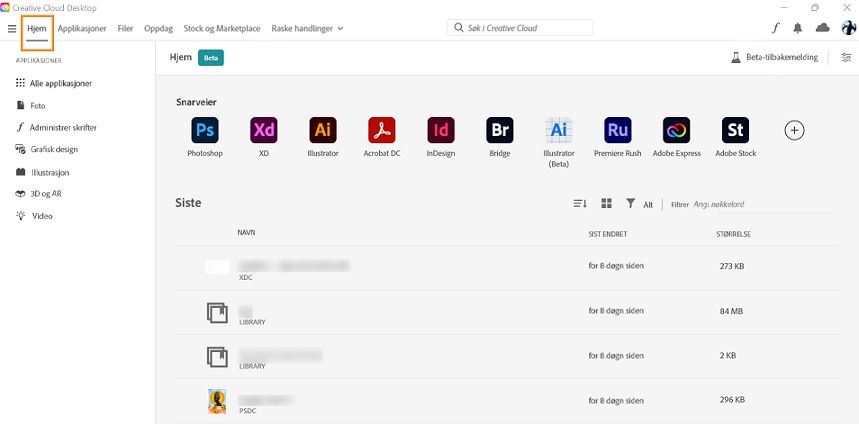Open the Applikasjoner tab
This screenshot has width=859, height=424.
pos(82,28)
